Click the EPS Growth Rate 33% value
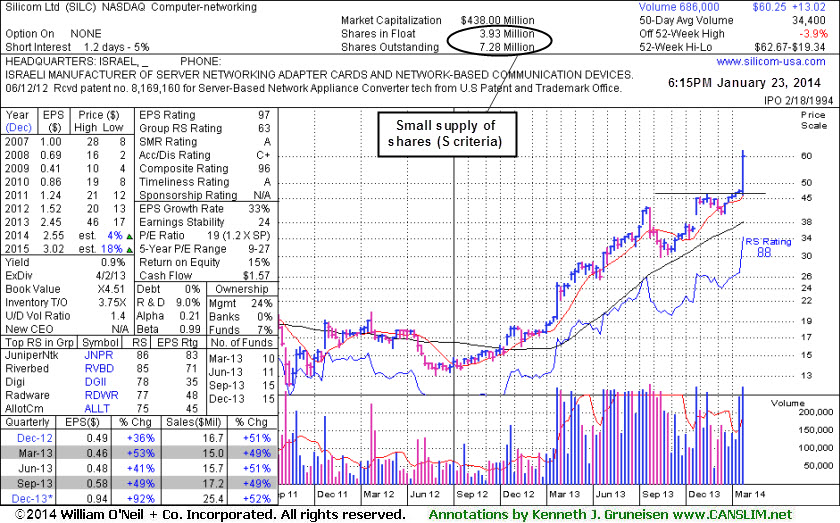 [x=259, y=208]
